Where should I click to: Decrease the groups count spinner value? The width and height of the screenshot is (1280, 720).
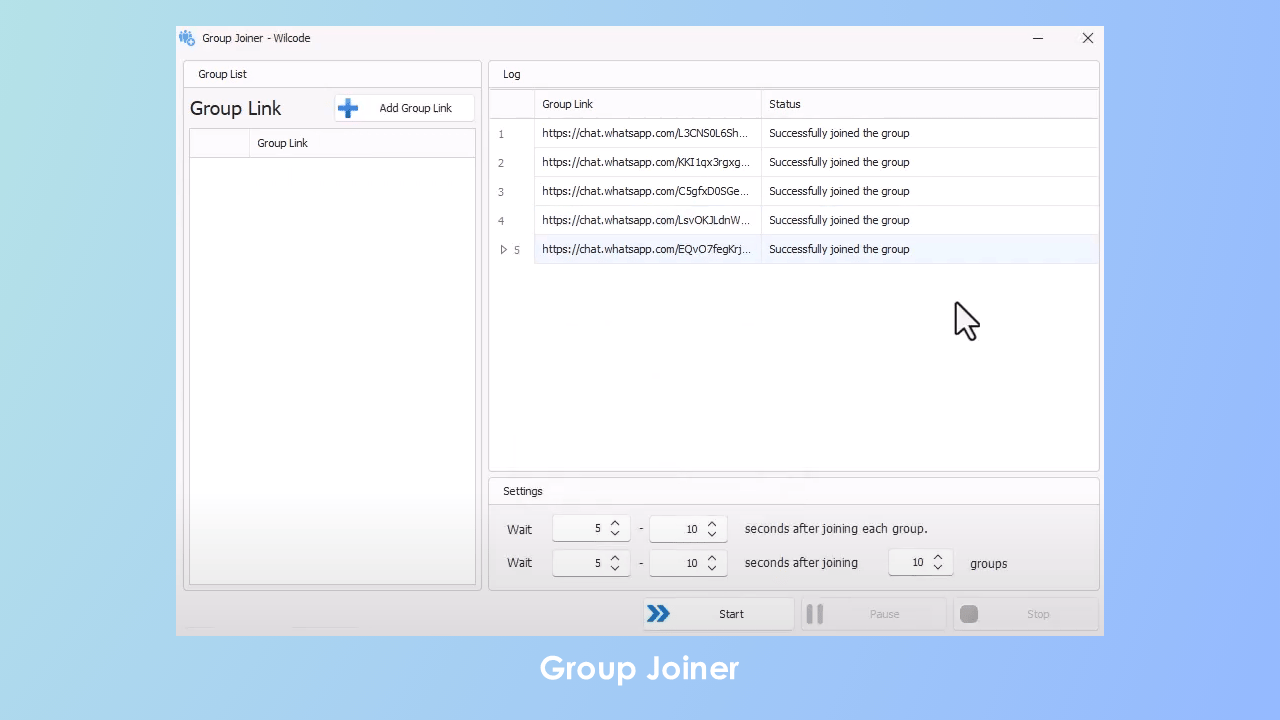(938, 569)
